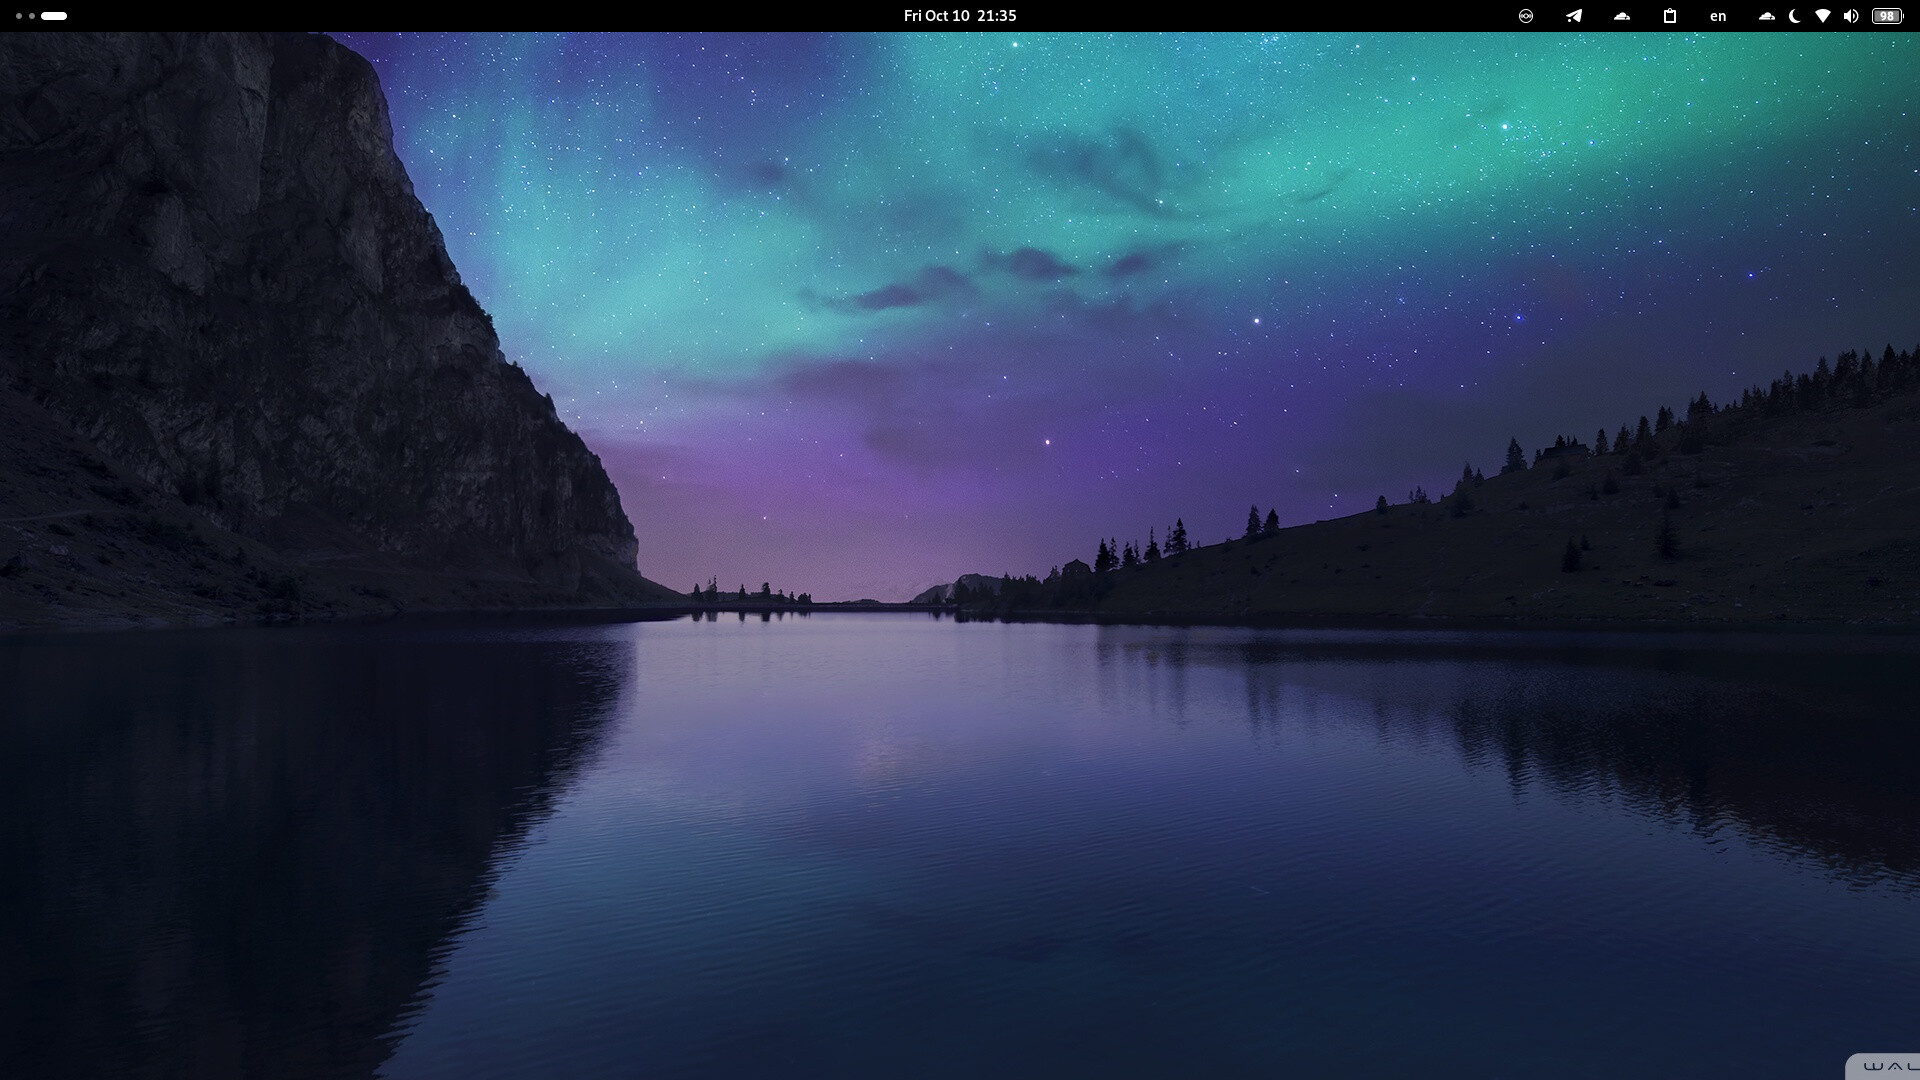1920x1080 pixels.
Task: Open the 'en' keyboard layout menu
Action: (x=1718, y=16)
